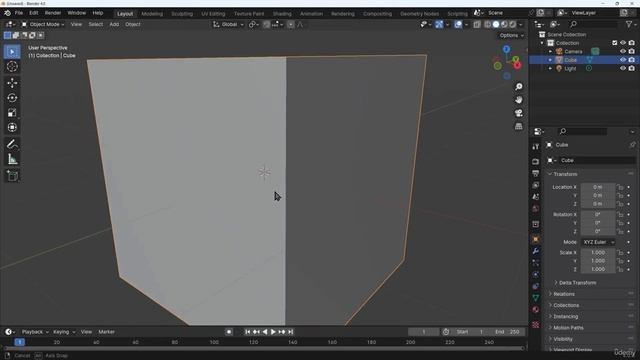Image resolution: width=640 pixels, height=360 pixels.
Task: Expand the Light tree item
Action: 550,69
